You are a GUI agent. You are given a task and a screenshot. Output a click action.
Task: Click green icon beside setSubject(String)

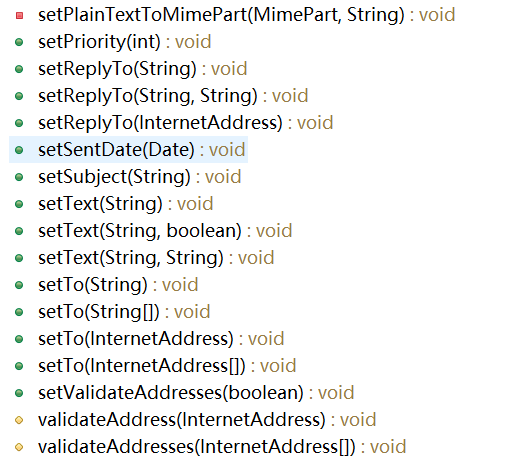coord(19,177)
